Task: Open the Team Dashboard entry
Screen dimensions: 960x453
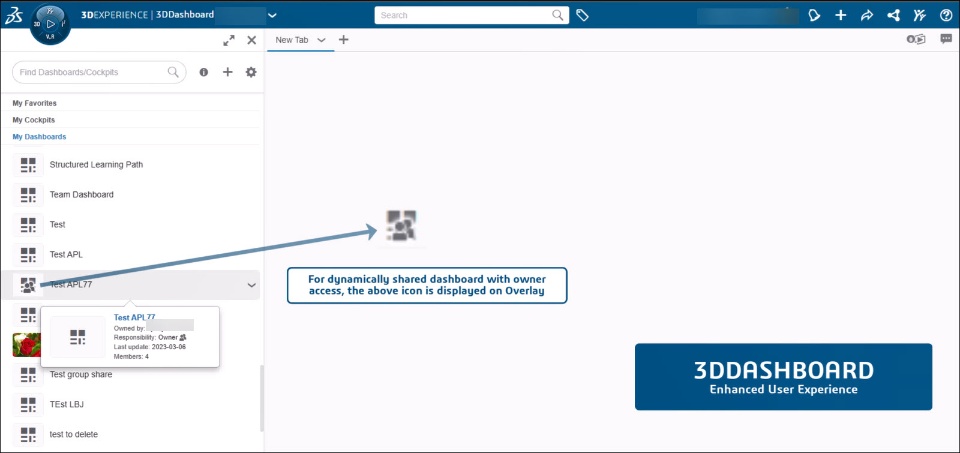Action: pos(81,195)
